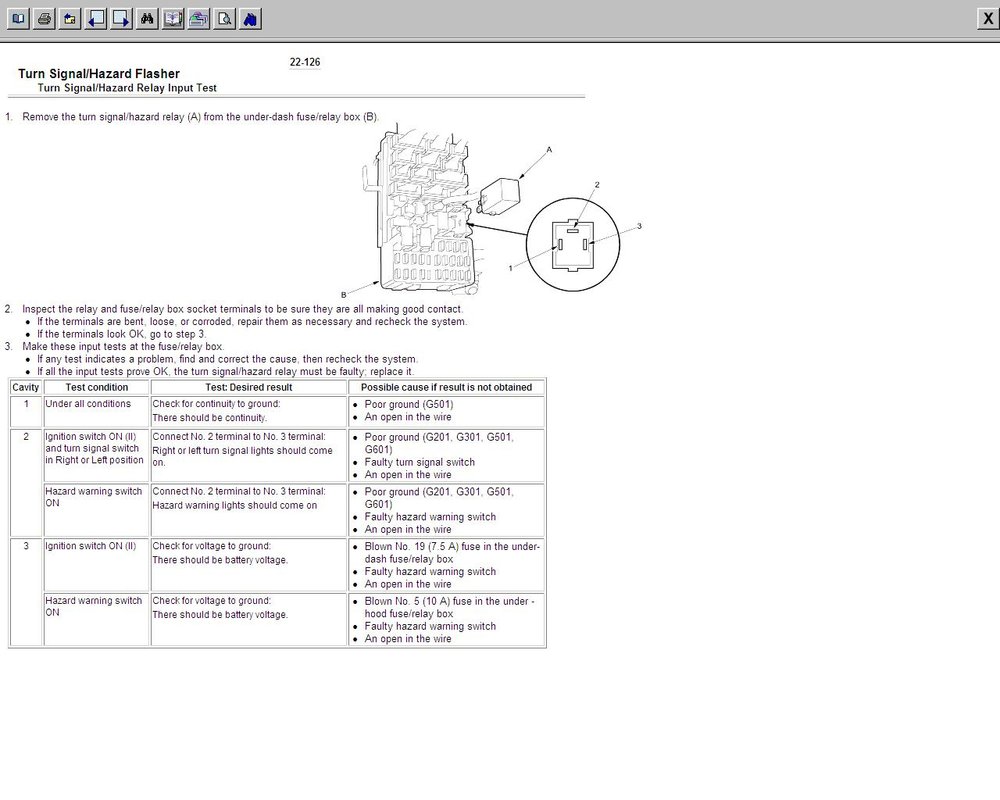This screenshot has width=1000, height=800.
Task: Click the folder with back arrow icon
Action: (70, 19)
